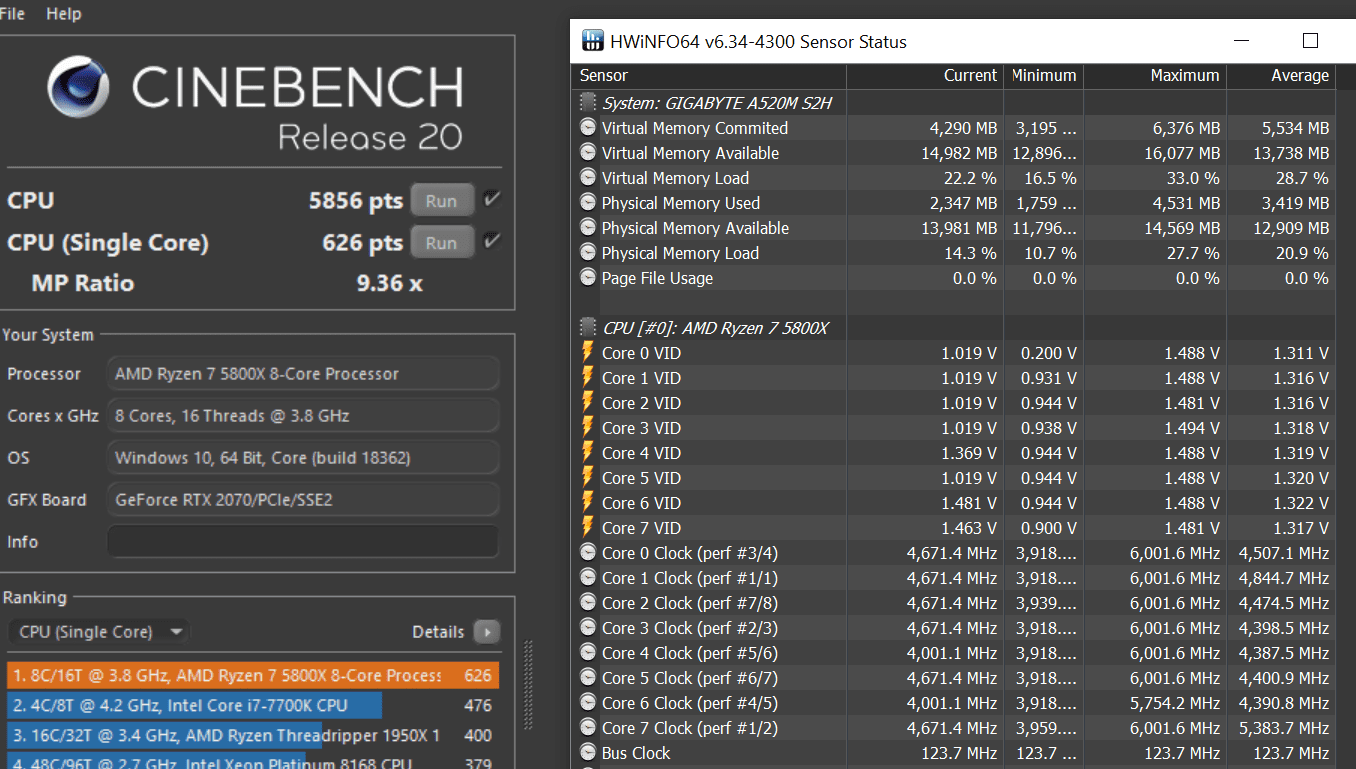Click the Average column header

[x=1281, y=76]
